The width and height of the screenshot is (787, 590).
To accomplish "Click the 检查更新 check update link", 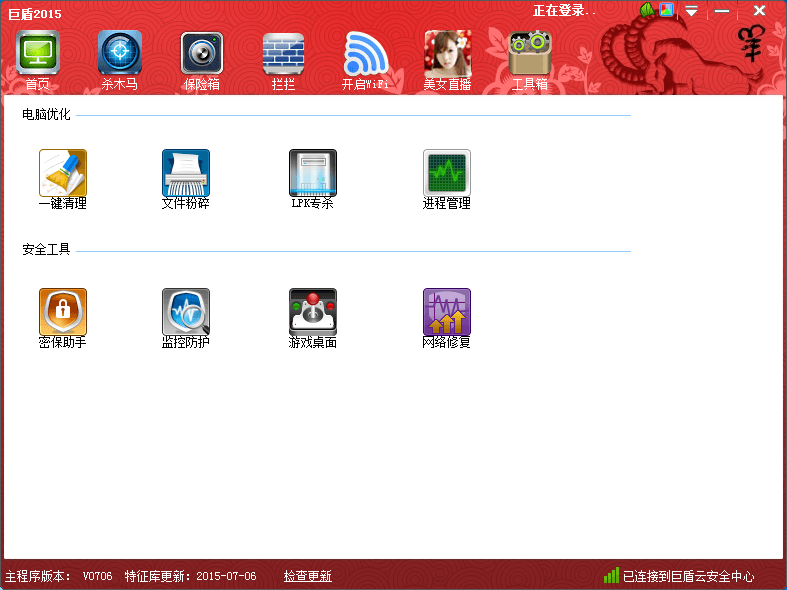I will (x=308, y=576).
